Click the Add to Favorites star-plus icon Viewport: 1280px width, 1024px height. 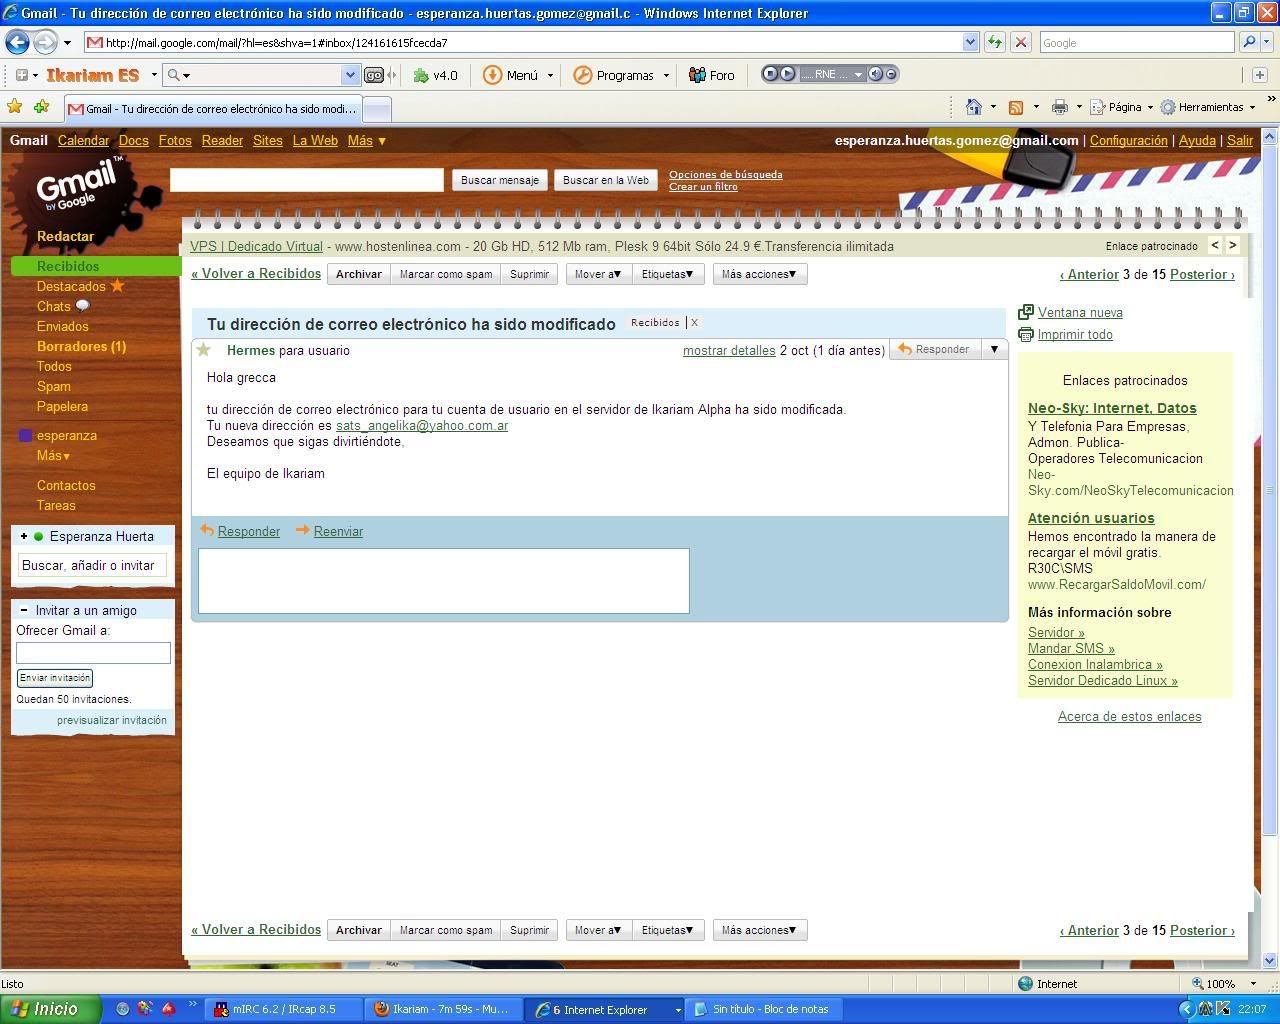(x=41, y=107)
